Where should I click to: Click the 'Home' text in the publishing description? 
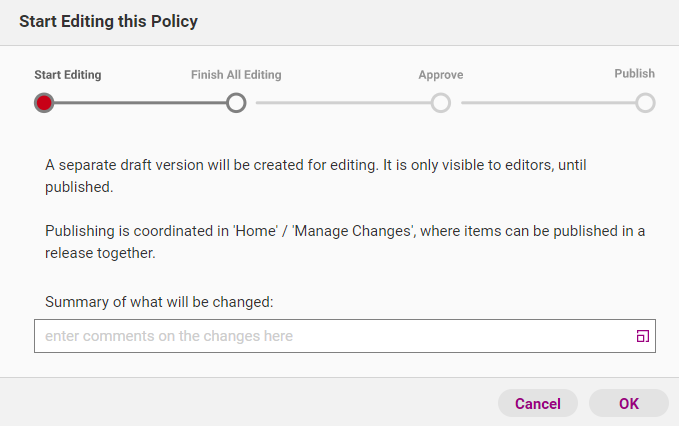click(x=256, y=231)
